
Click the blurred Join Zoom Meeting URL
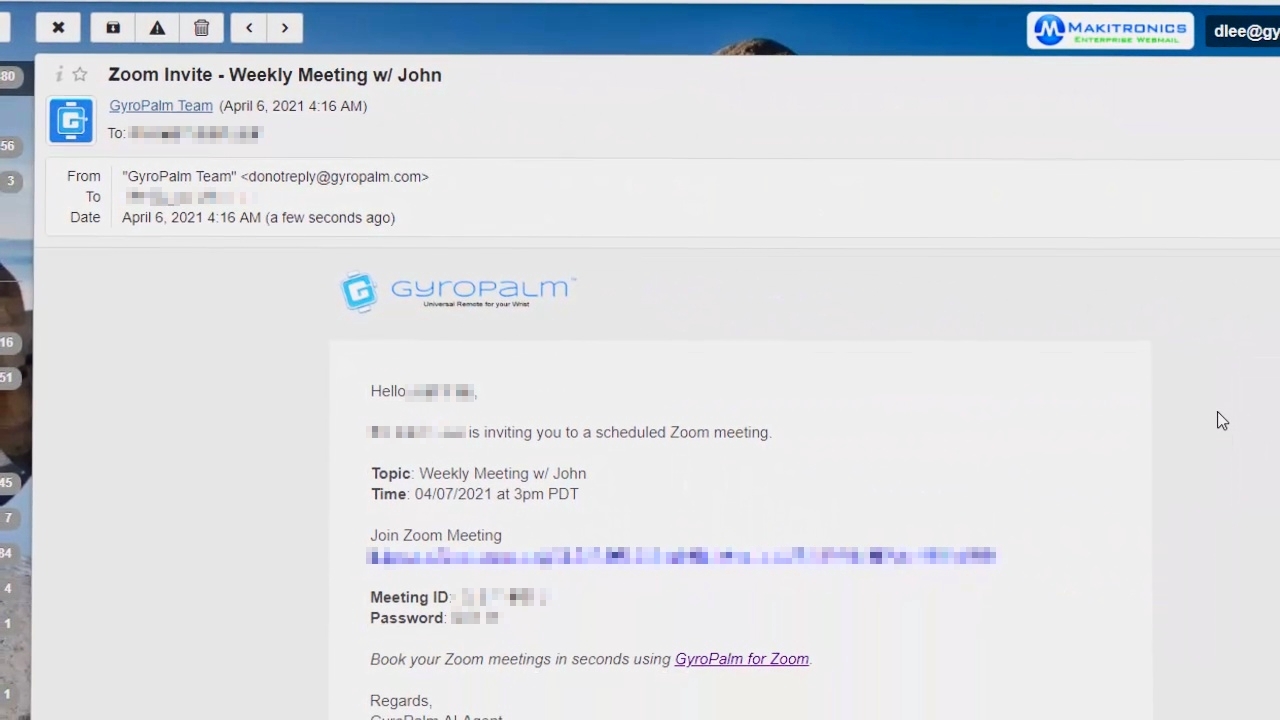[x=681, y=556]
